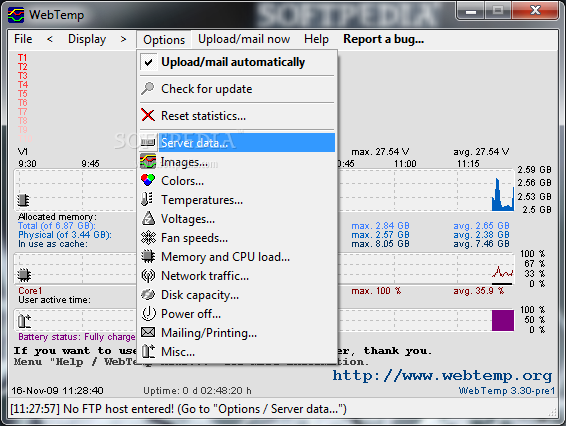
Task: Click the battery icon in battery graph
Action: tap(24, 321)
